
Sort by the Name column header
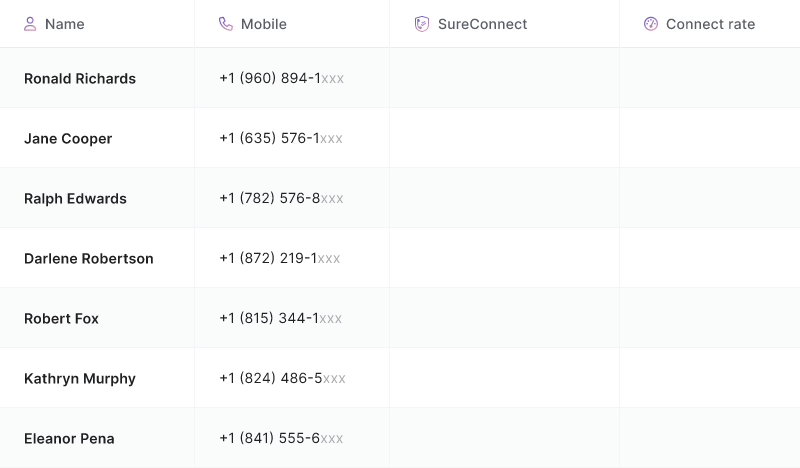(64, 24)
